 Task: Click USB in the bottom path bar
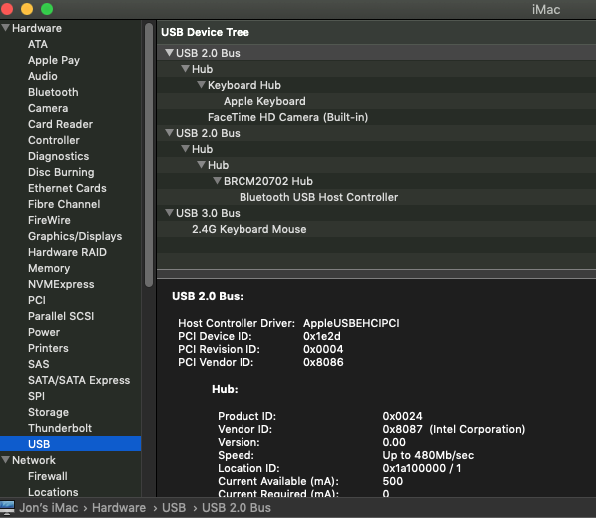[x=174, y=508]
